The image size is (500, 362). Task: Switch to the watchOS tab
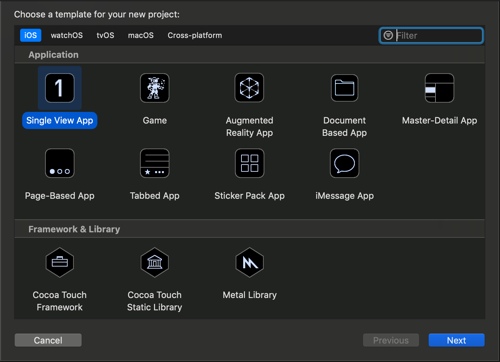(x=67, y=35)
